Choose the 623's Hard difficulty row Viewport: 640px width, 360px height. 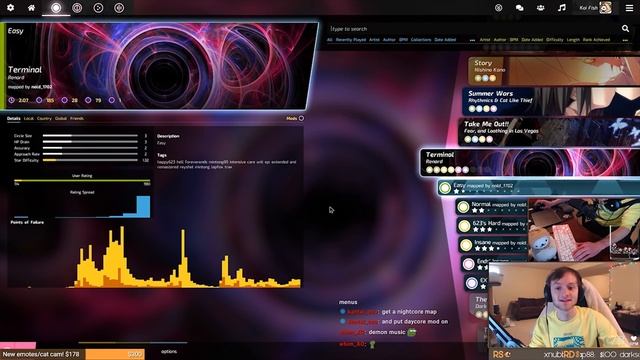(x=492, y=226)
